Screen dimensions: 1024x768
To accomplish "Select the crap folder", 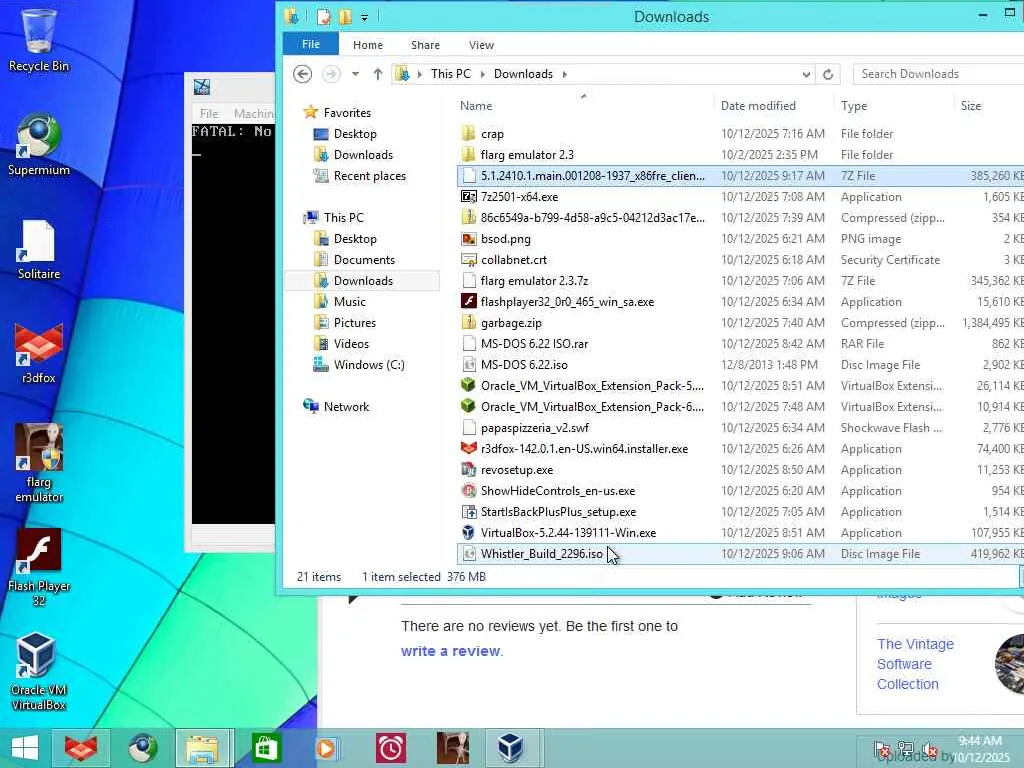I will click(x=492, y=134).
